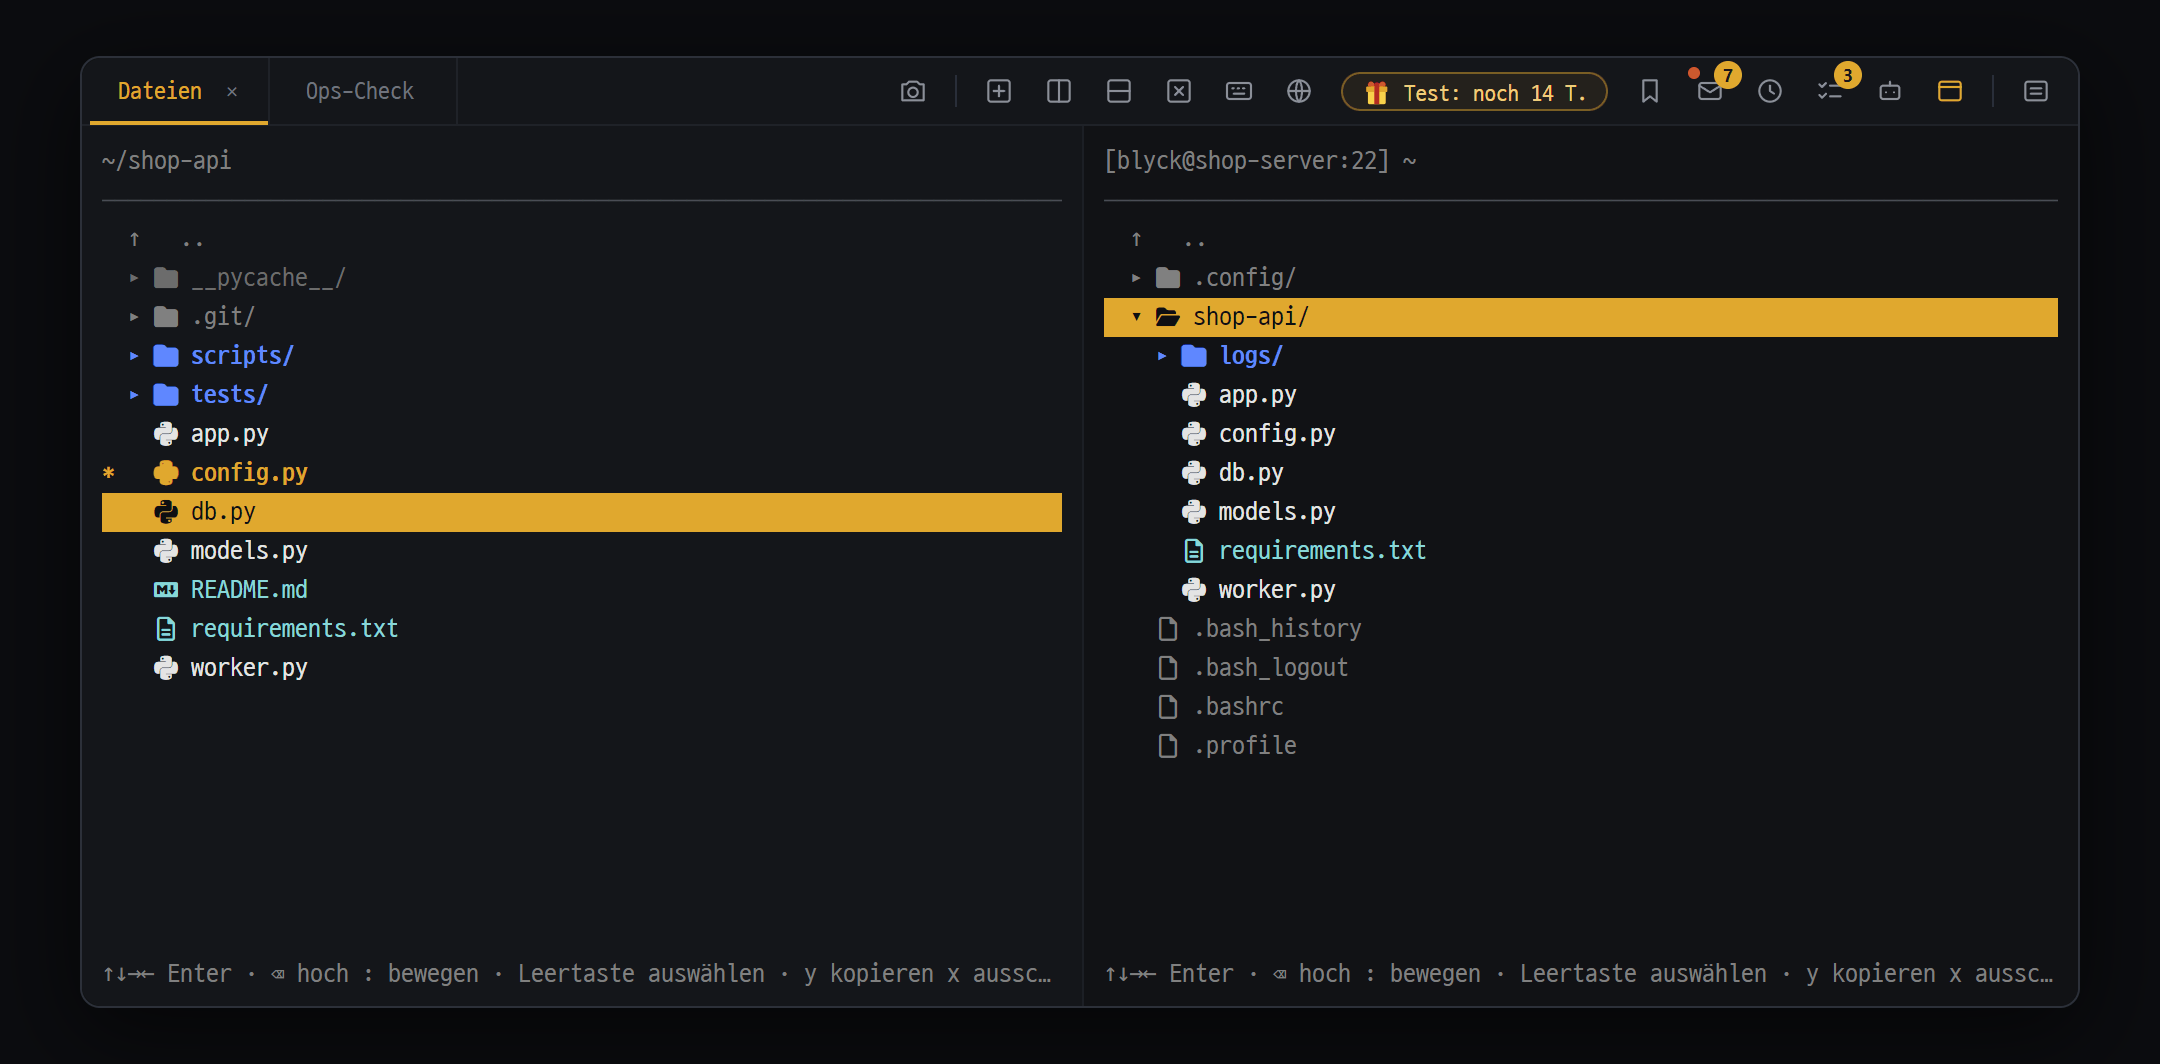Toggle the highlighted window layout icon

pos(1949,92)
